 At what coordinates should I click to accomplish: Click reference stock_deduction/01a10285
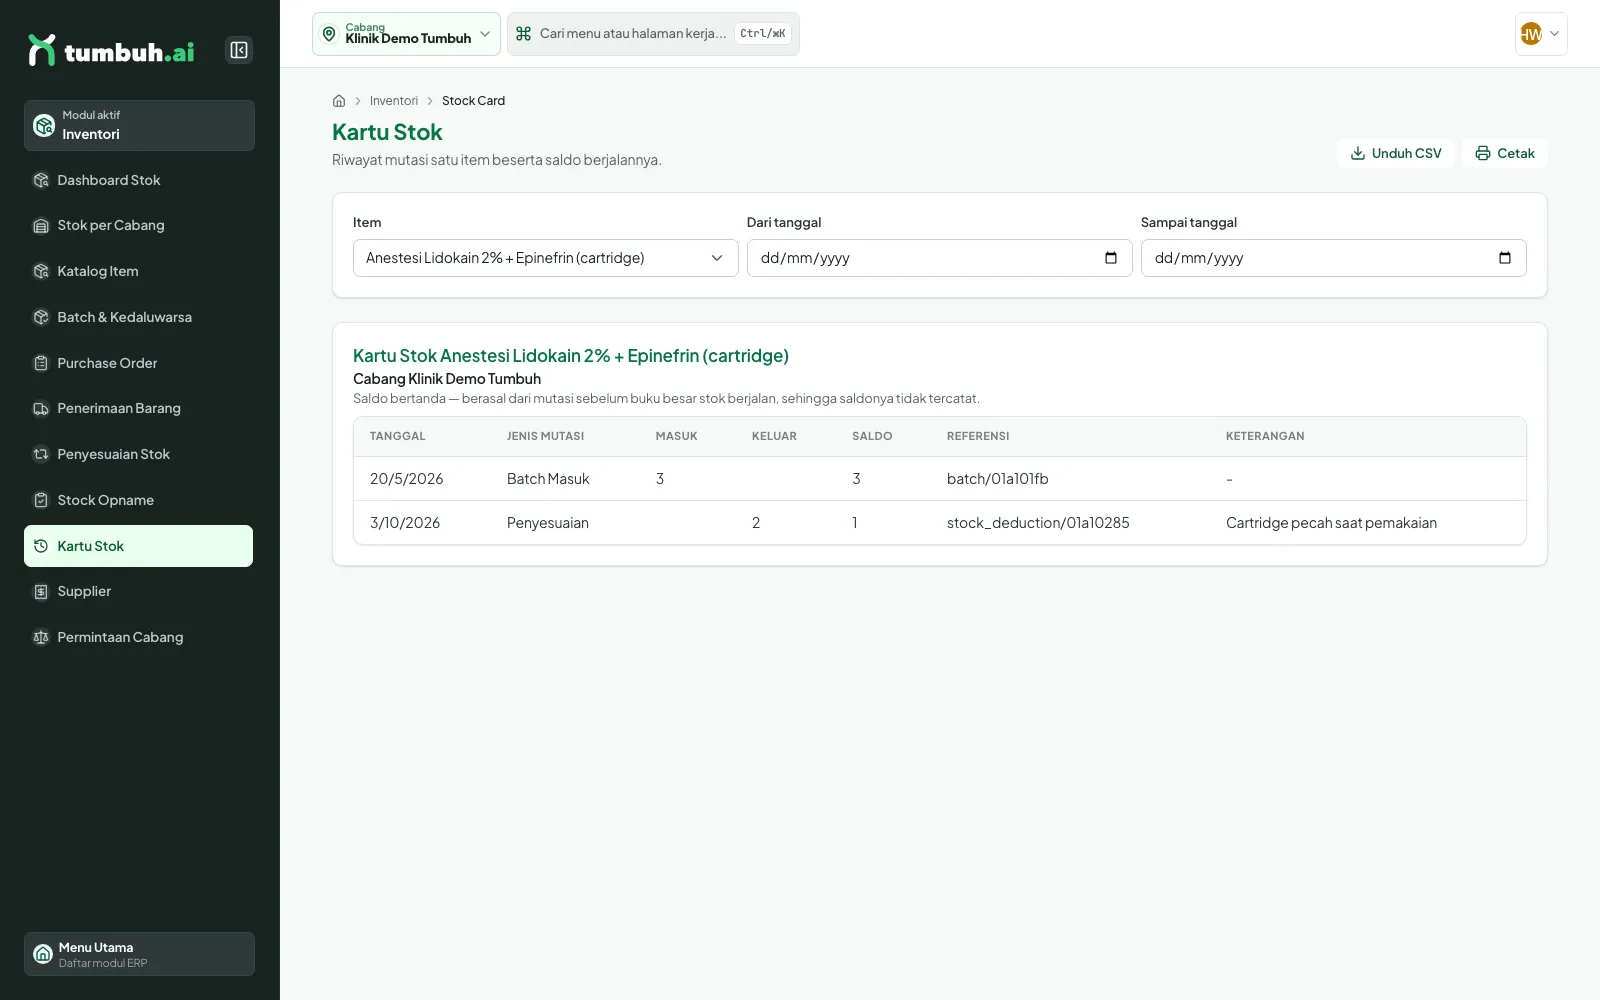point(1038,523)
